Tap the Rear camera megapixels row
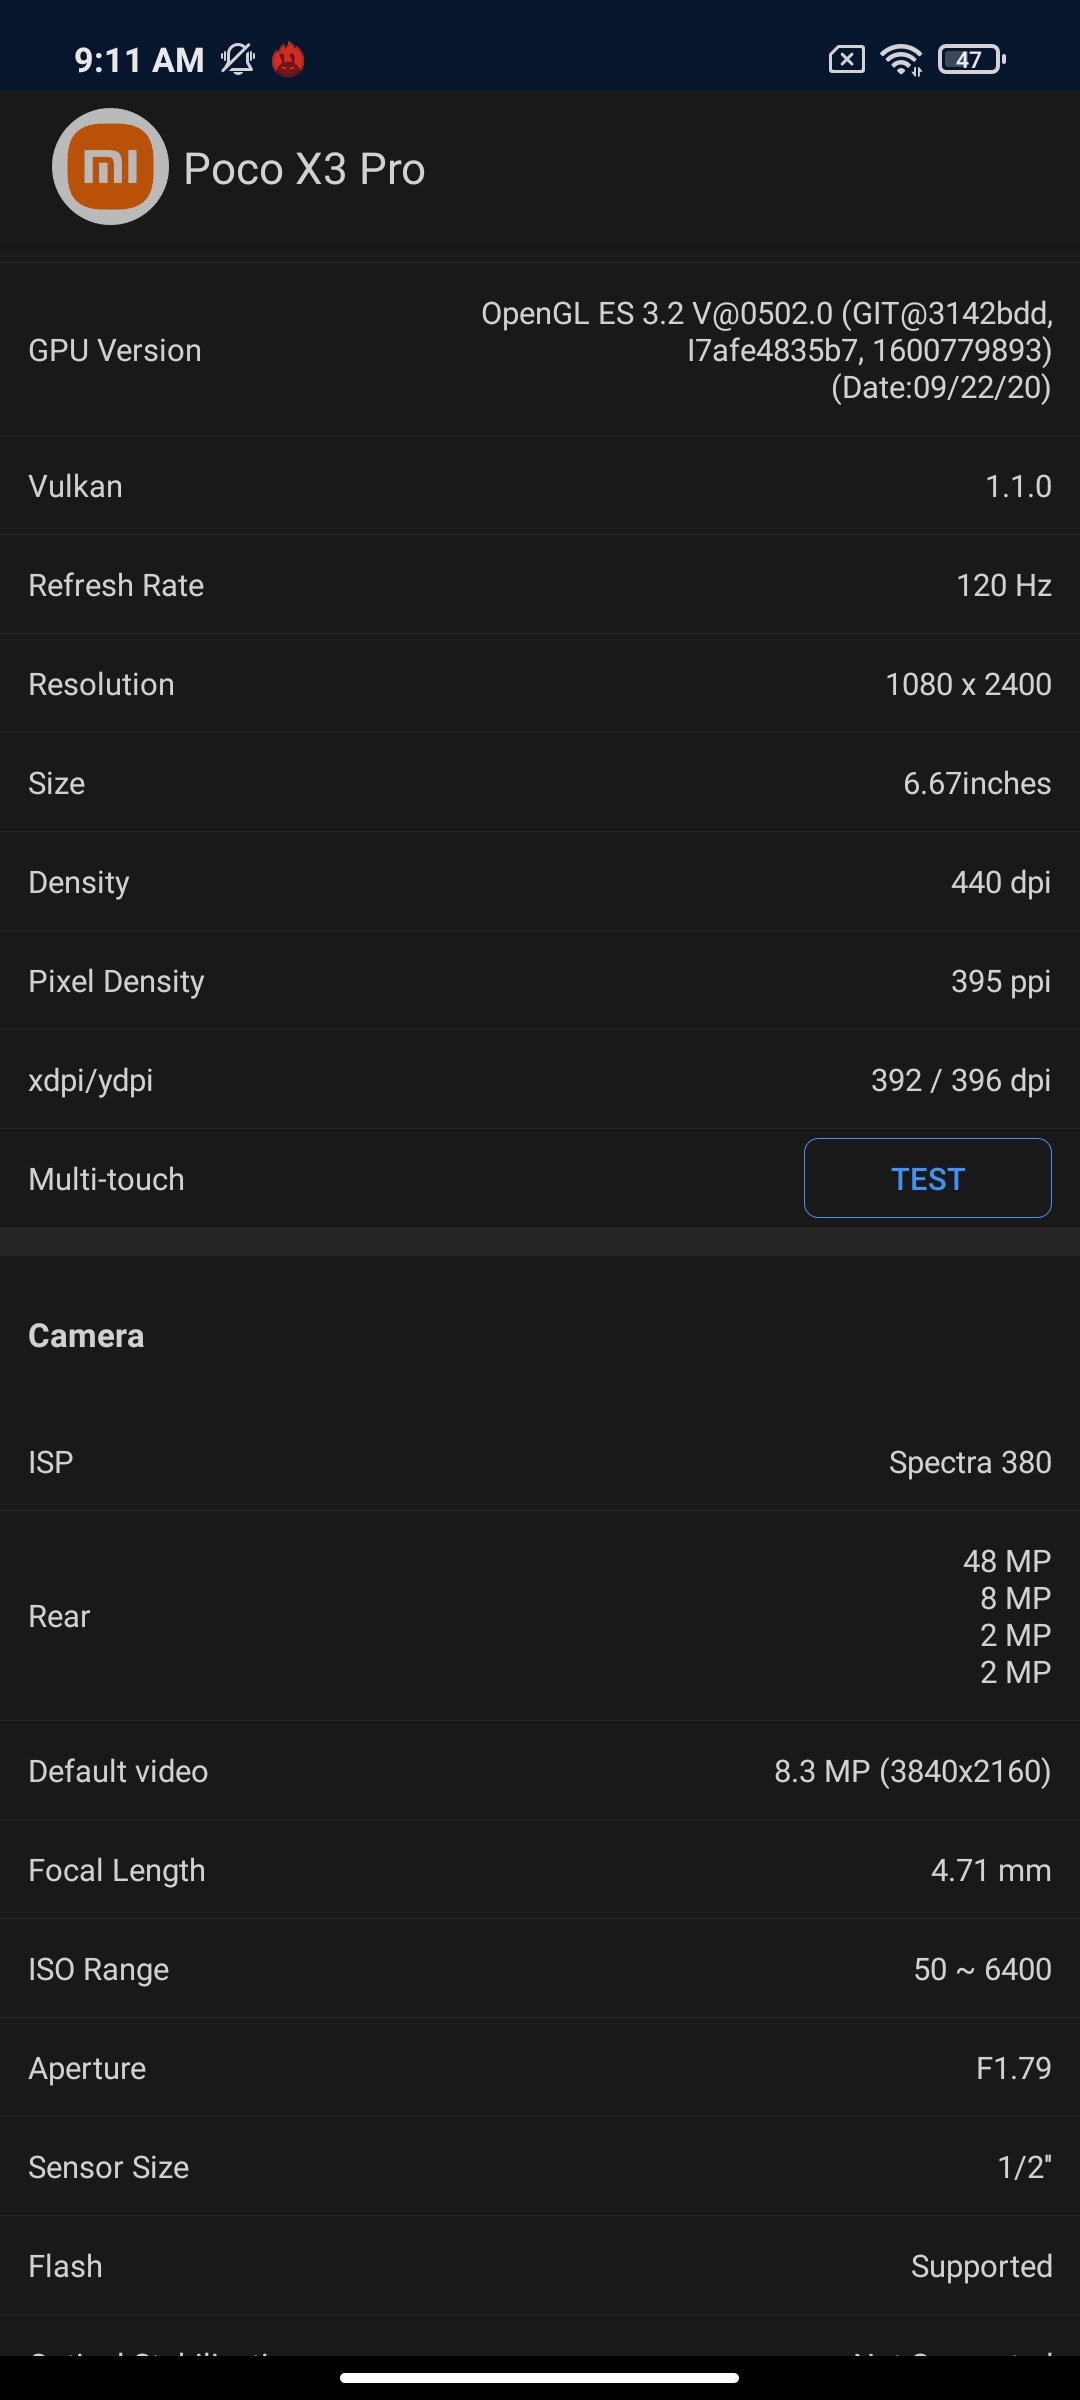Screen dimensions: 1080x2400 point(540,1616)
